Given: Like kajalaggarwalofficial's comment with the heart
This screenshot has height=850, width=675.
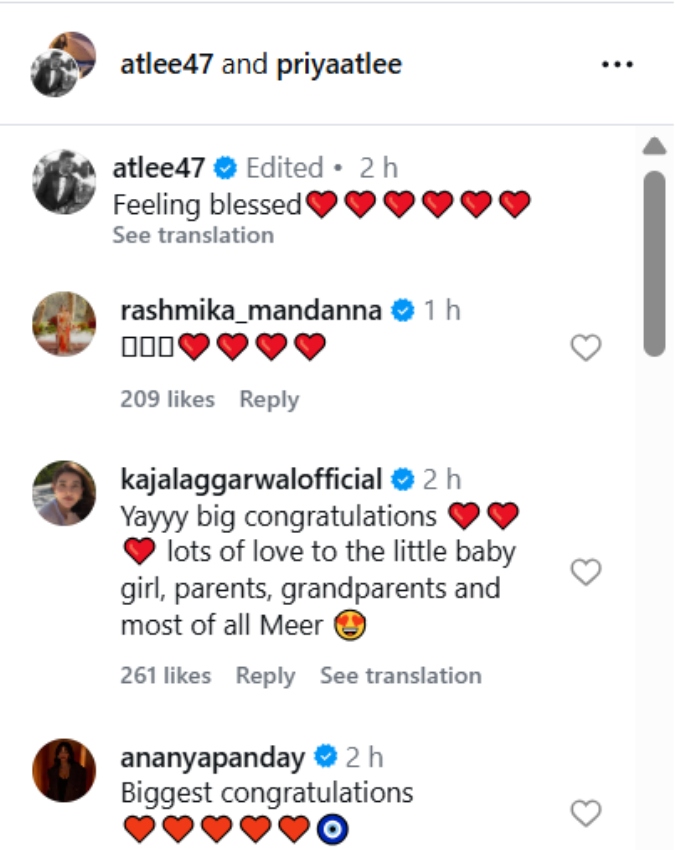Looking at the screenshot, I should [585, 572].
